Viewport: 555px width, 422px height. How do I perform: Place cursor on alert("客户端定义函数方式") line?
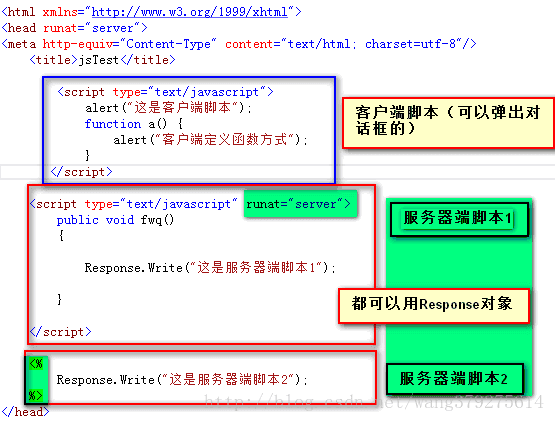point(210,140)
